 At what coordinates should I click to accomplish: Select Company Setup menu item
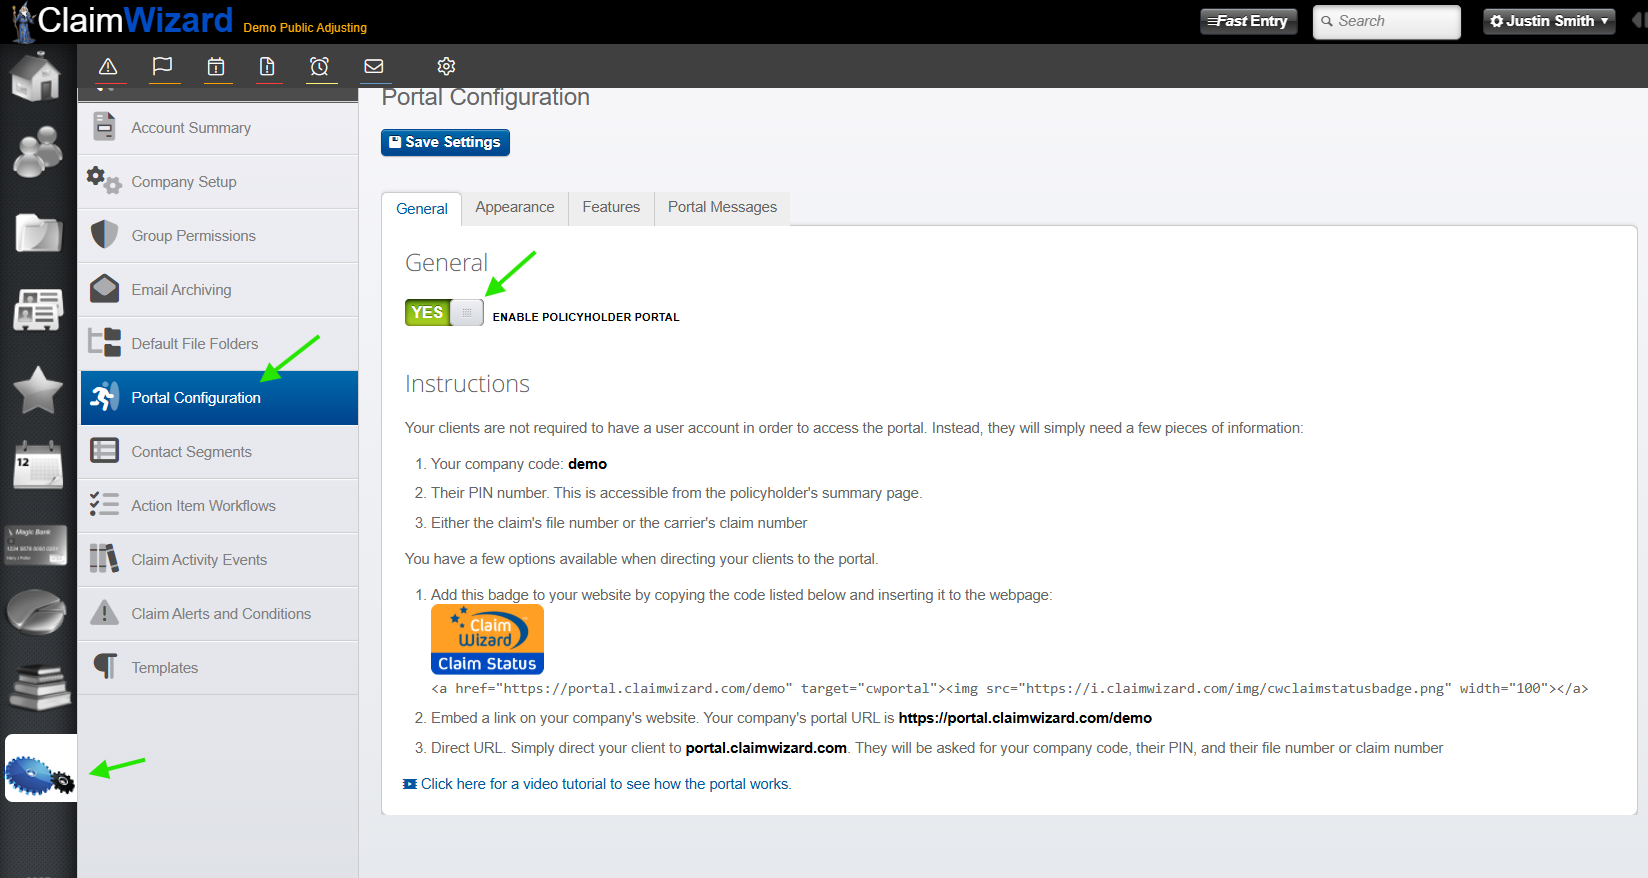(x=219, y=182)
